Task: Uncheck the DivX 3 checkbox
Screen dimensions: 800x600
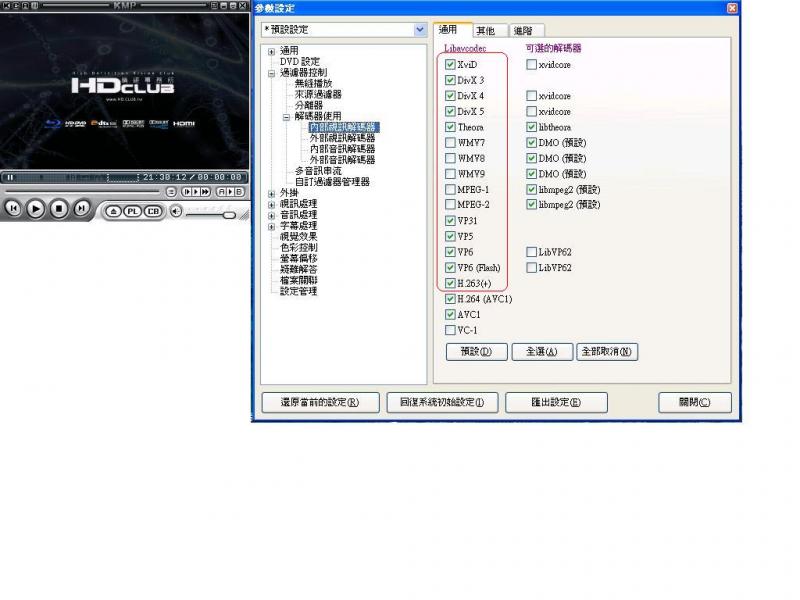Action: coord(450,80)
